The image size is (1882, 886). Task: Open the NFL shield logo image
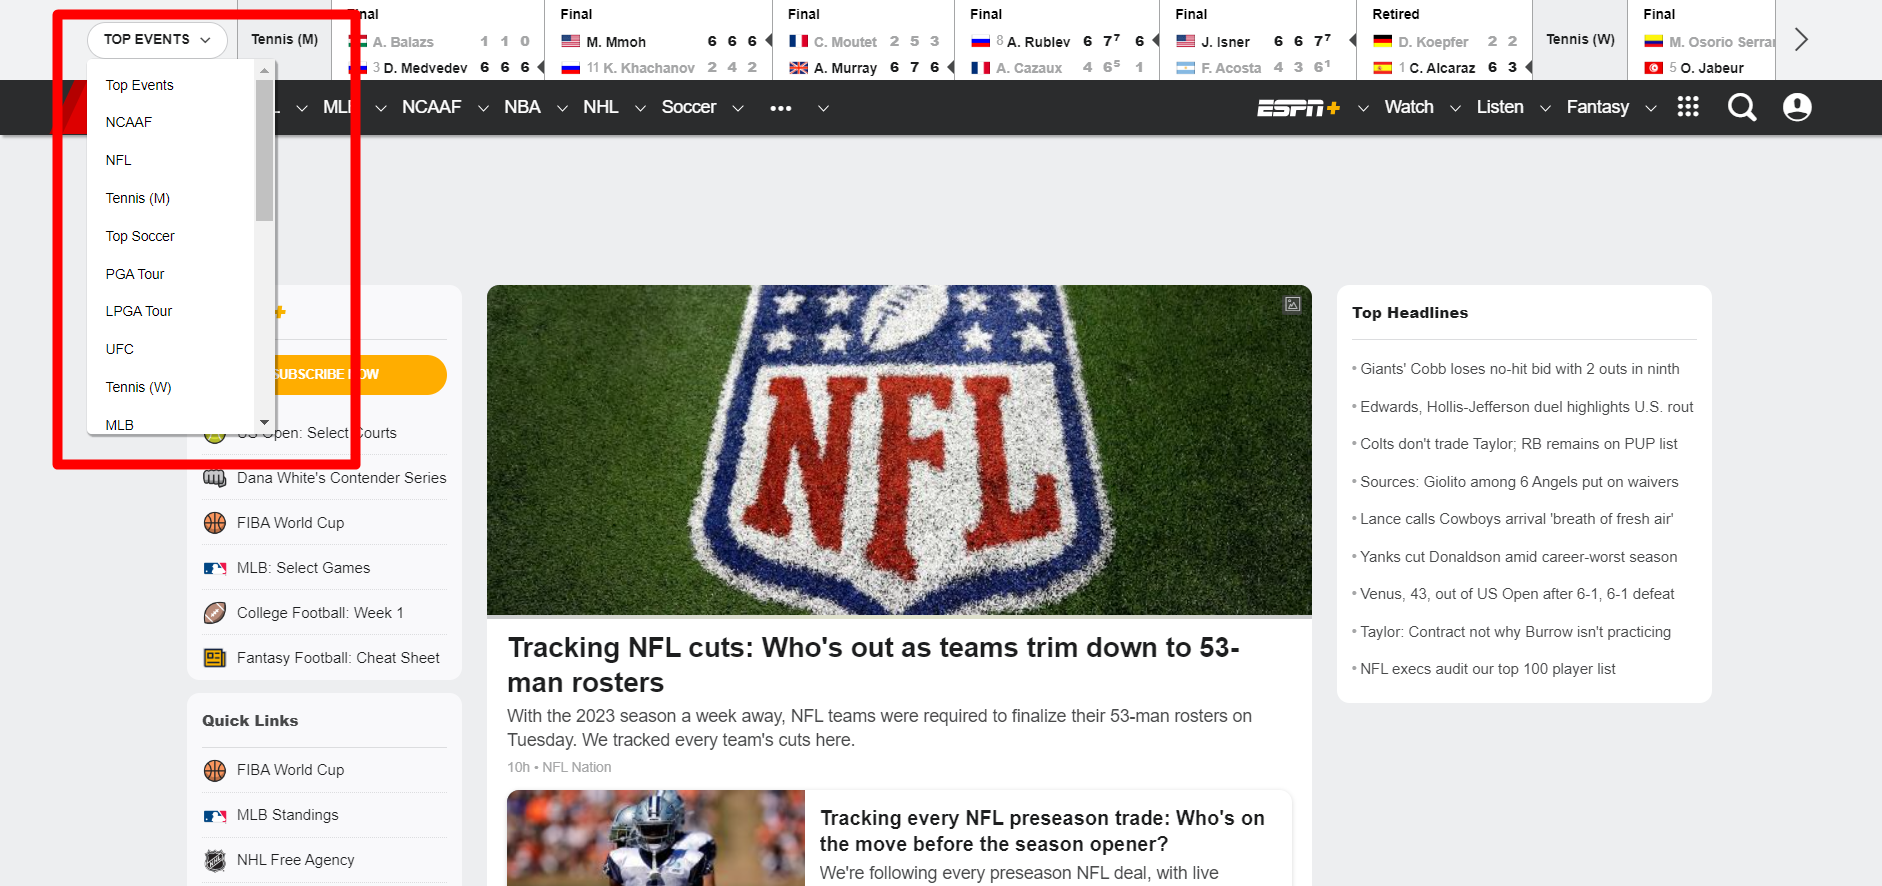[x=898, y=450]
